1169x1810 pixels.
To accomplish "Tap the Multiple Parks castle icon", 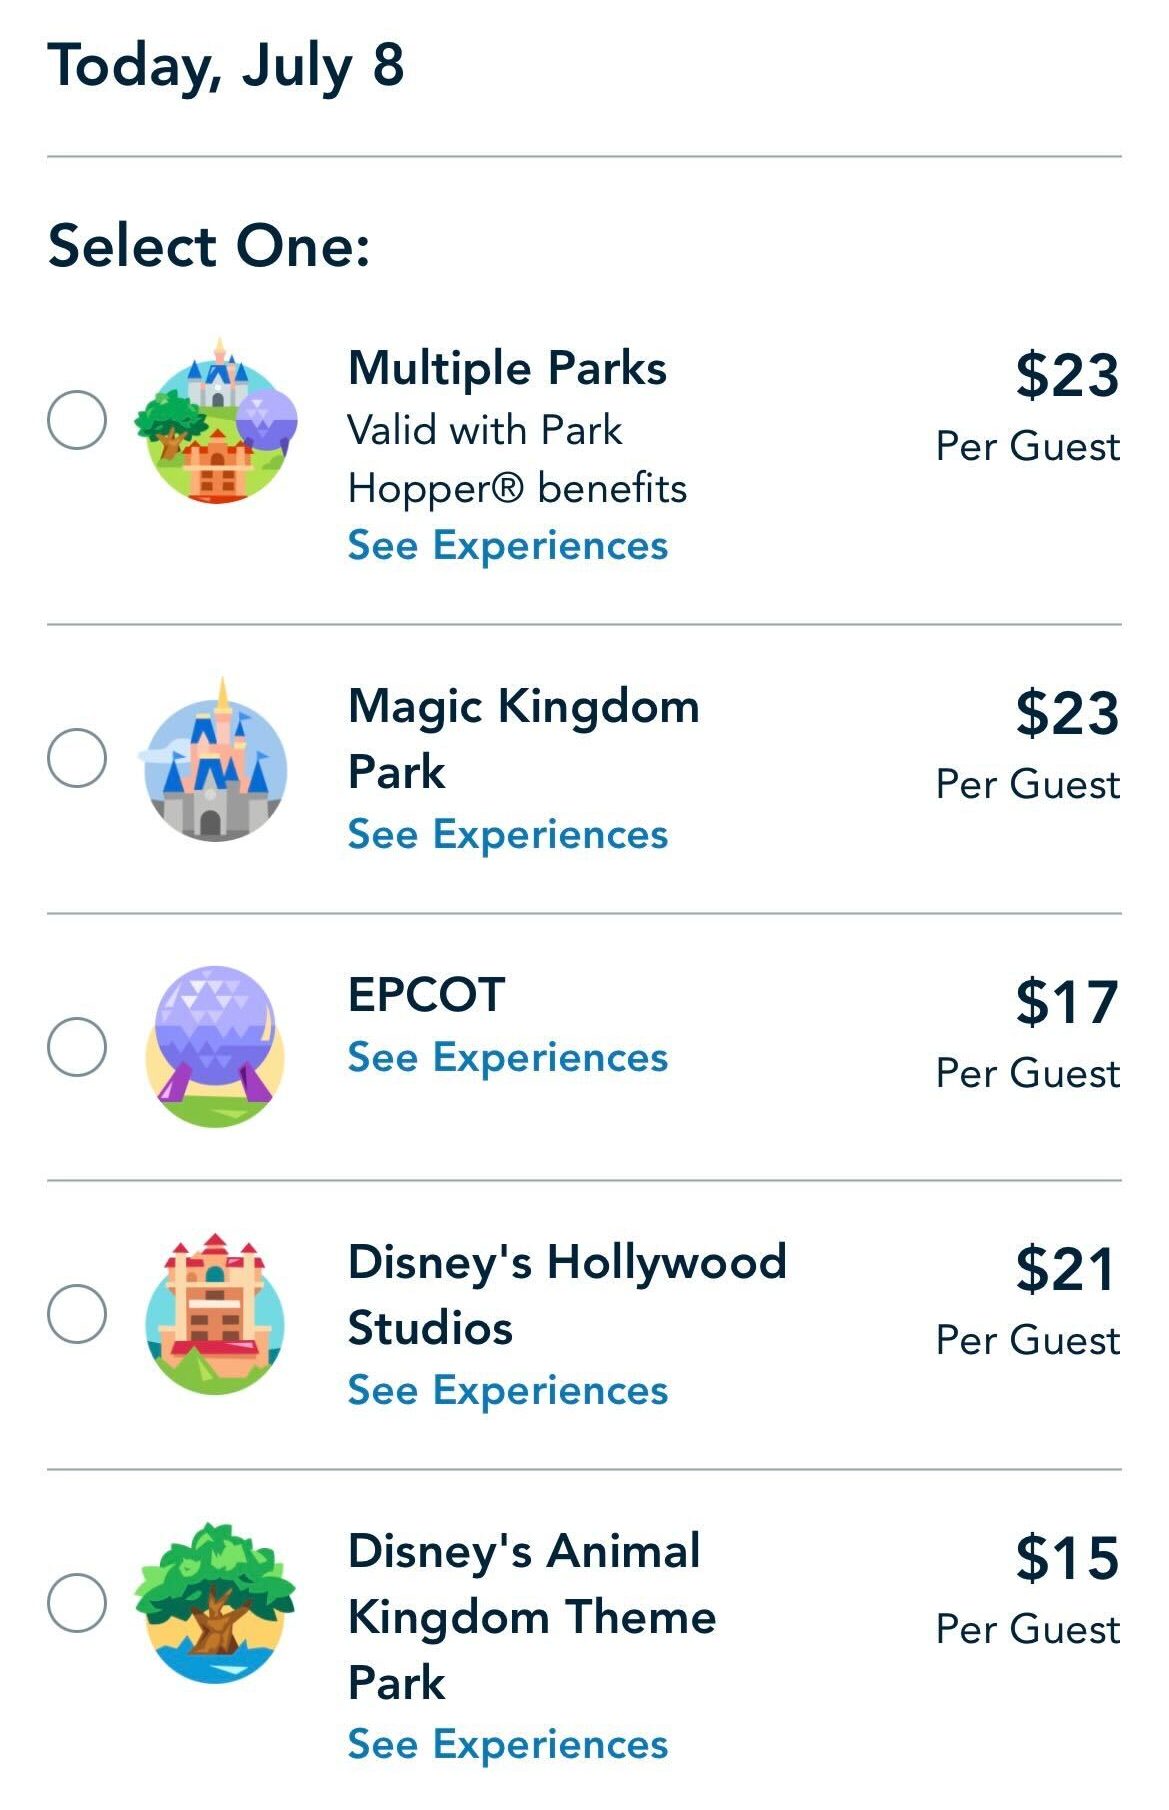I will [x=216, y=421].
